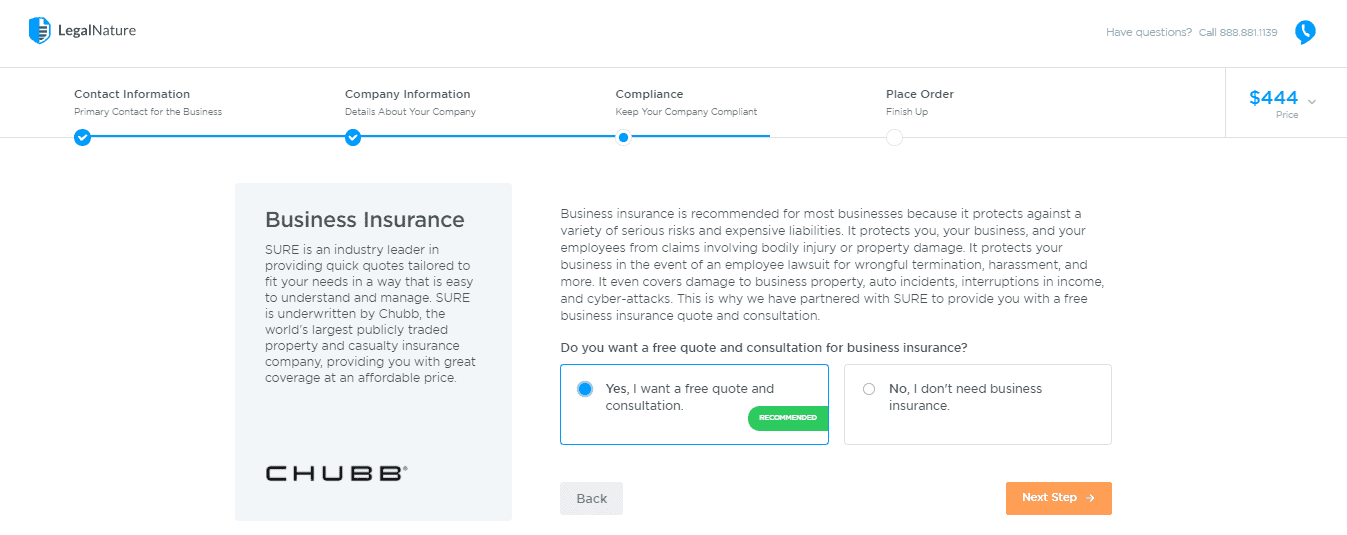Click the Place Order step circle
The image size is (1347, 535).
(x=894, y=138)
